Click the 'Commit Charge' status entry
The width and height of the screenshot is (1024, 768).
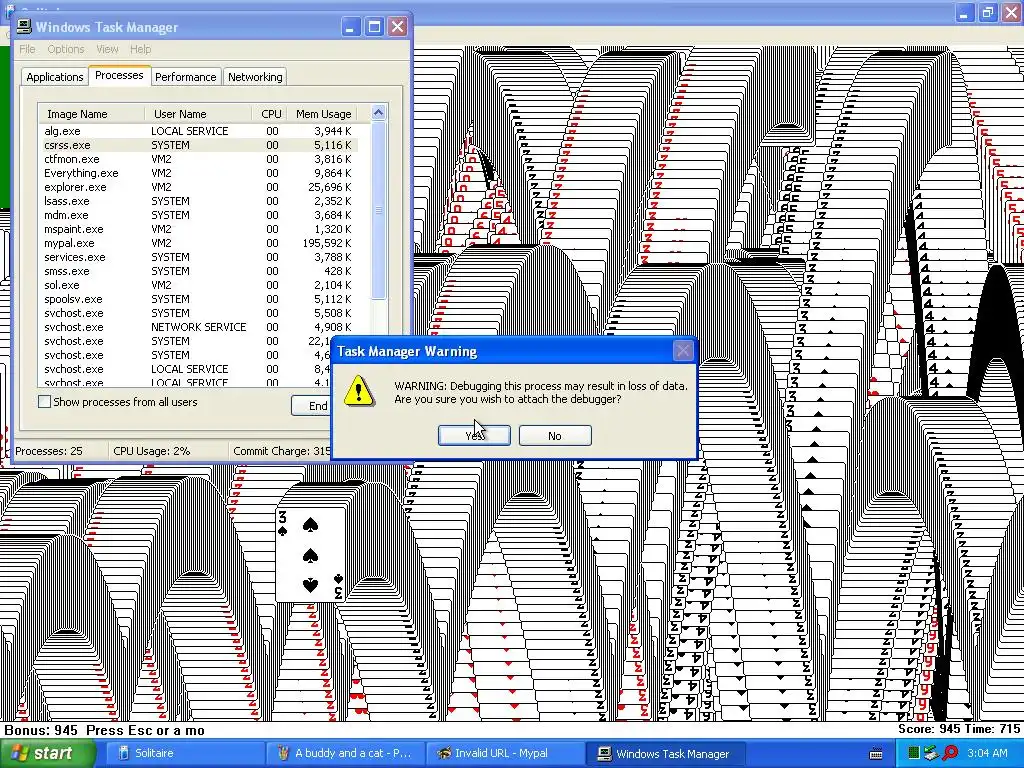tap(281, 451)
